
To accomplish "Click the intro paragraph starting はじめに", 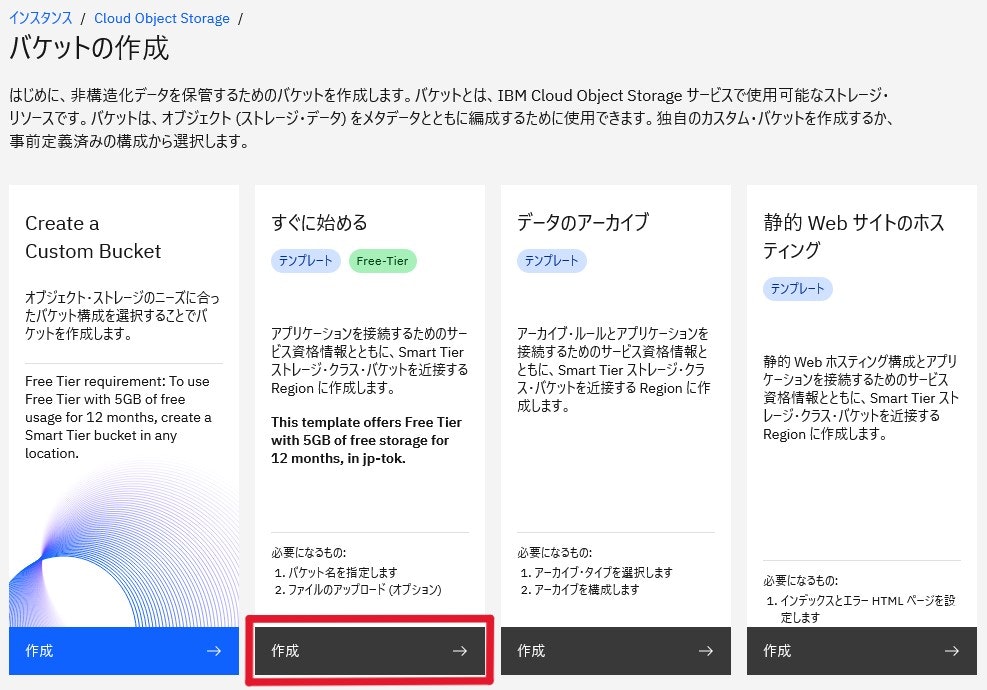I will (x=451, y=118).
